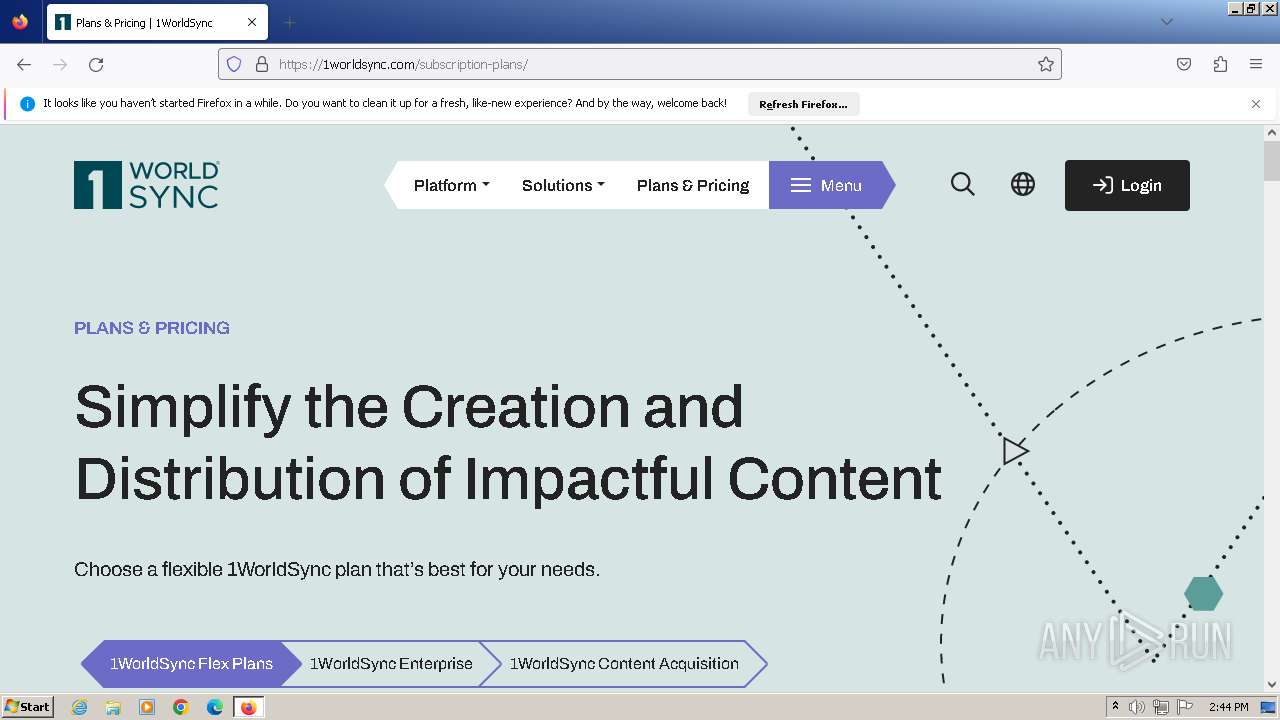The image size is (1280, 720).
Task: Open File Explorer from taskbar
Action: tap(113, 707)
